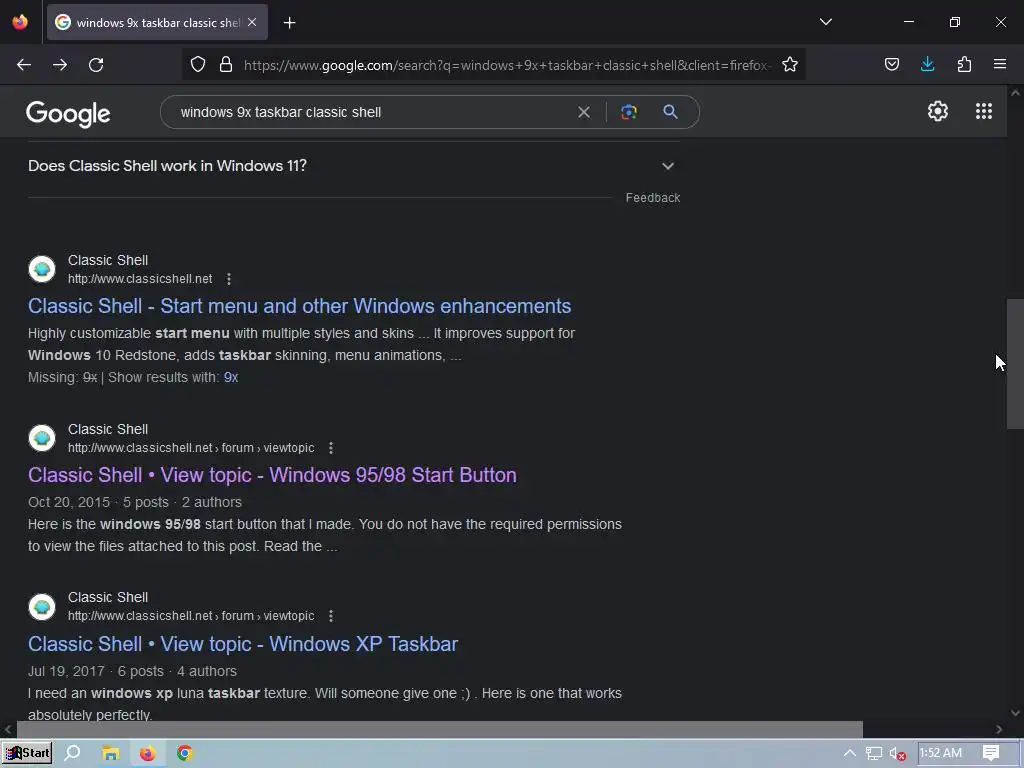Launch Chrome from the taskbar
Viewport: 1024px width, 768px height.
185,754
